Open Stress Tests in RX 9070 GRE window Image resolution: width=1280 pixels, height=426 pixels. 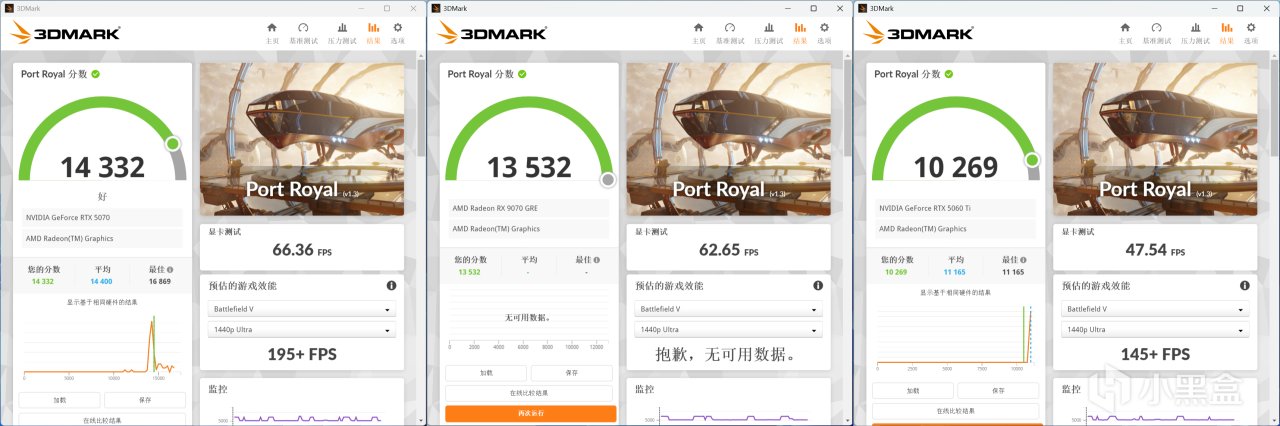click(x=769, y=33)
